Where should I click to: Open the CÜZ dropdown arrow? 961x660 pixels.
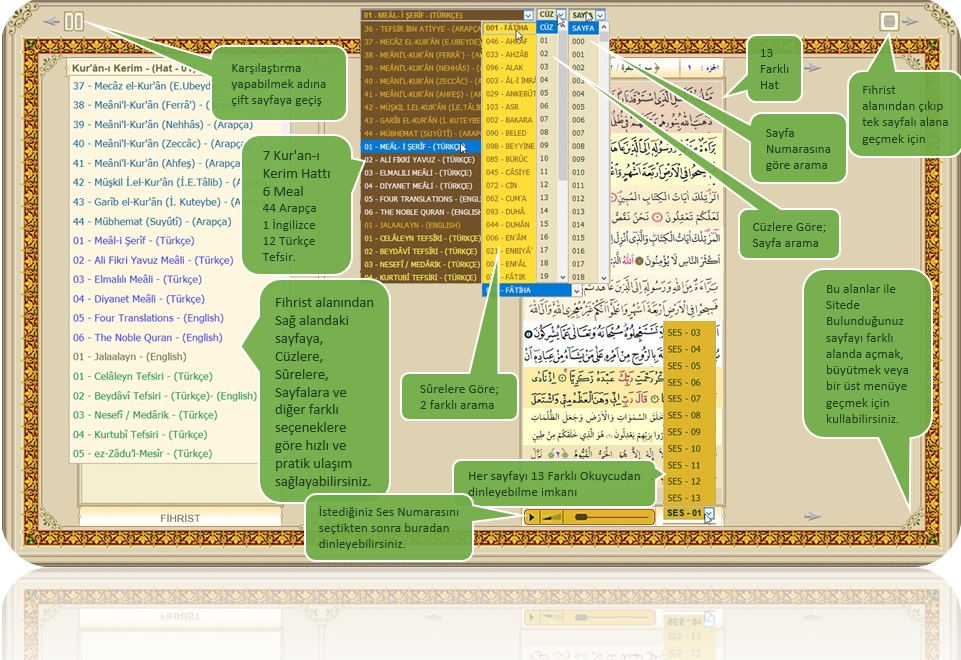point(561,15)
